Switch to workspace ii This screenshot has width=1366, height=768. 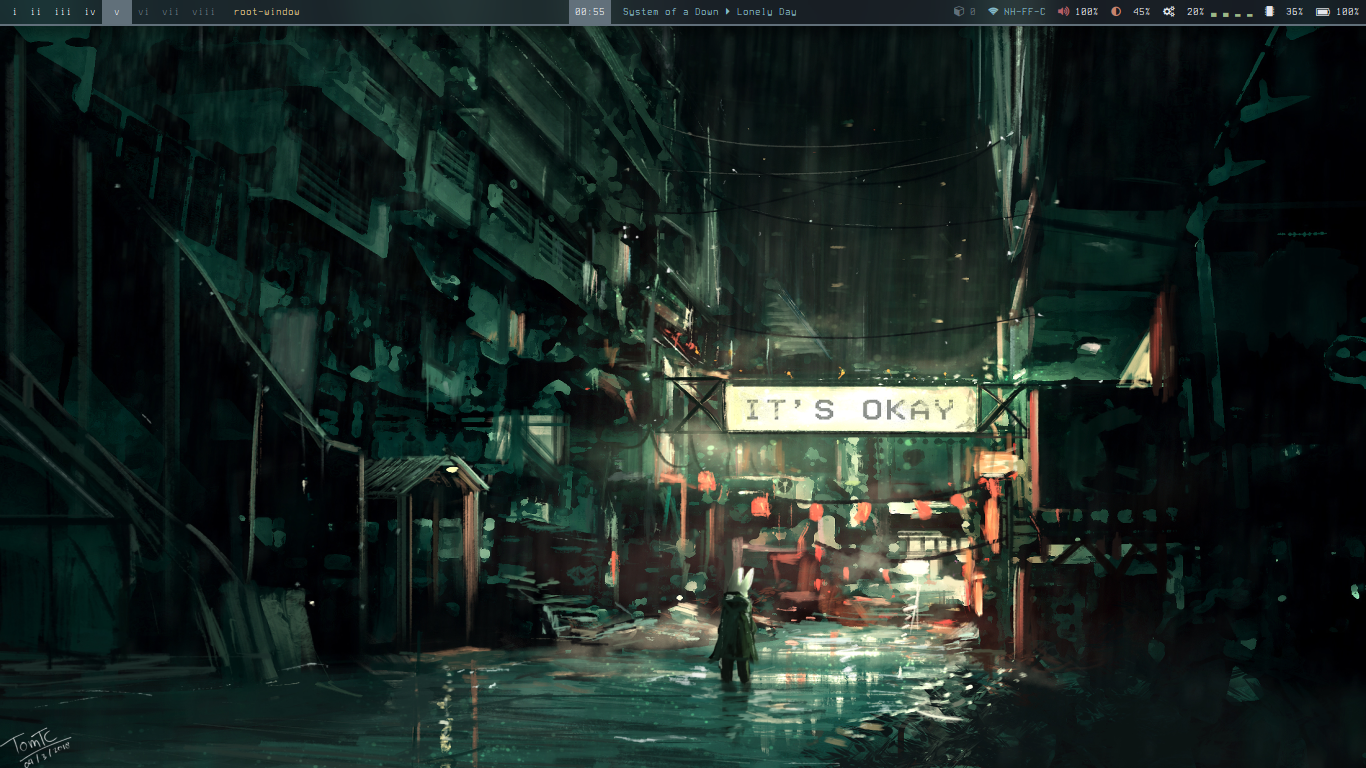click(36, 12)
